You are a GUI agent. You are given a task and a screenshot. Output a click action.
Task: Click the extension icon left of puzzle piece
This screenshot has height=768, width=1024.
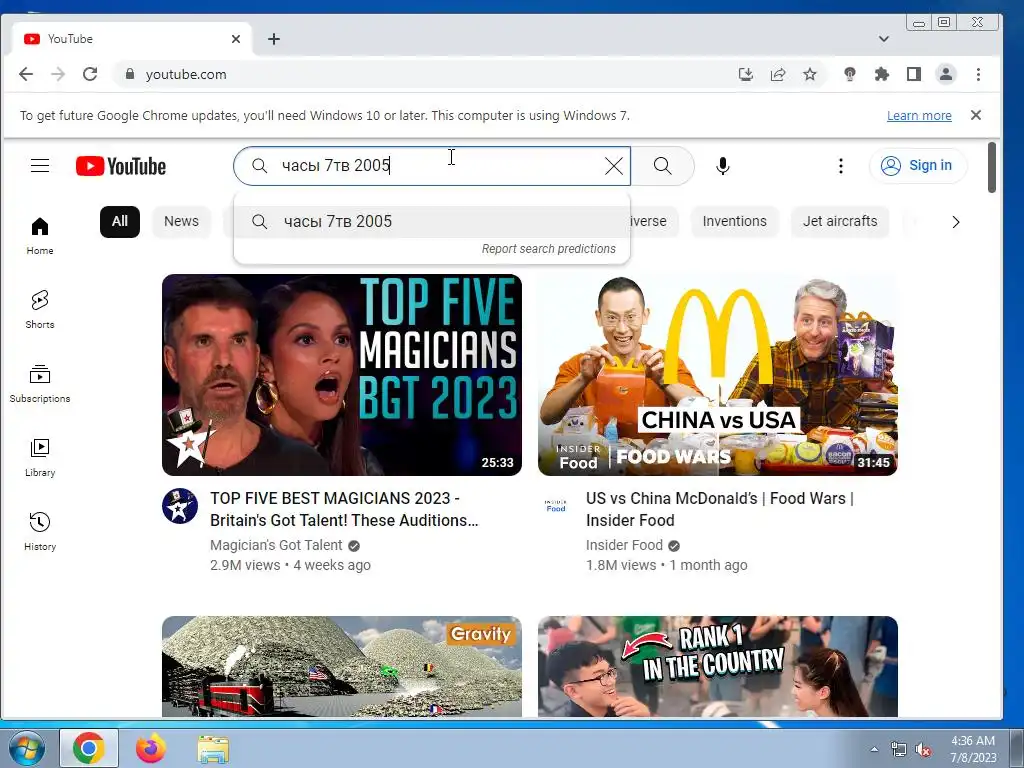850,74
